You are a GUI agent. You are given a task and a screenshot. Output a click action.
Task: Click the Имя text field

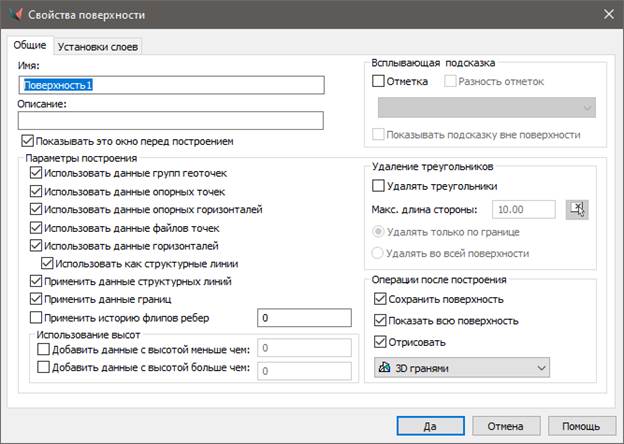(x=170, y=85)
